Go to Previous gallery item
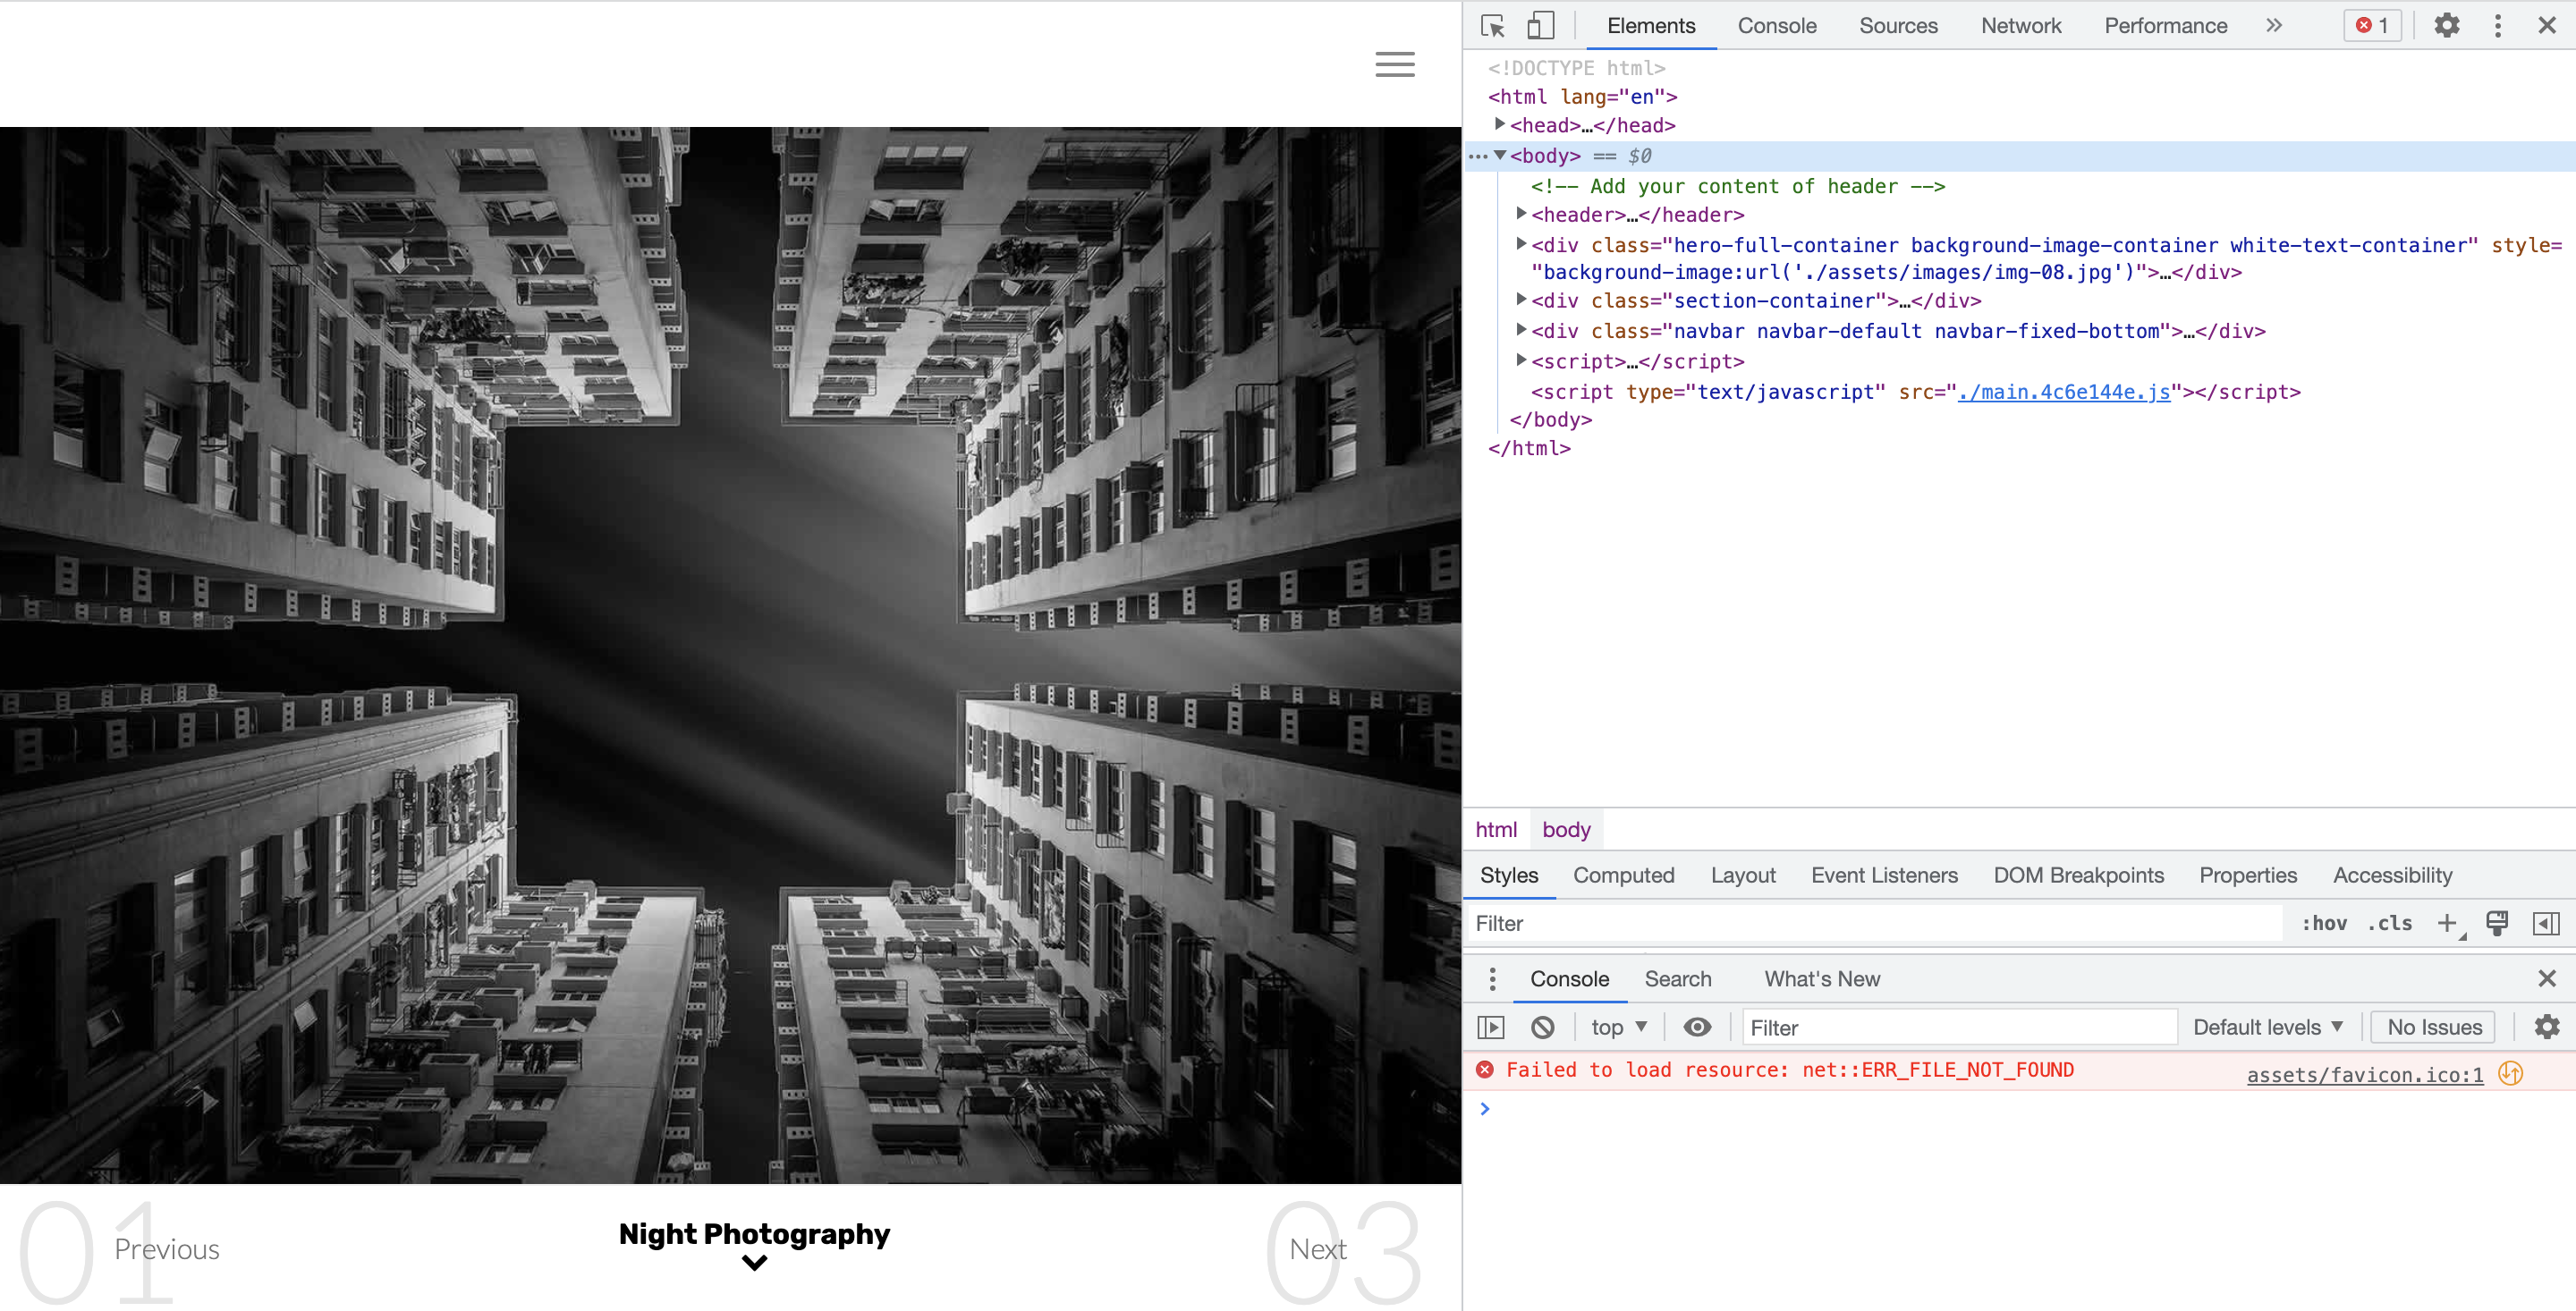The image size is (2576, 1311). [x=166, y=1249]
